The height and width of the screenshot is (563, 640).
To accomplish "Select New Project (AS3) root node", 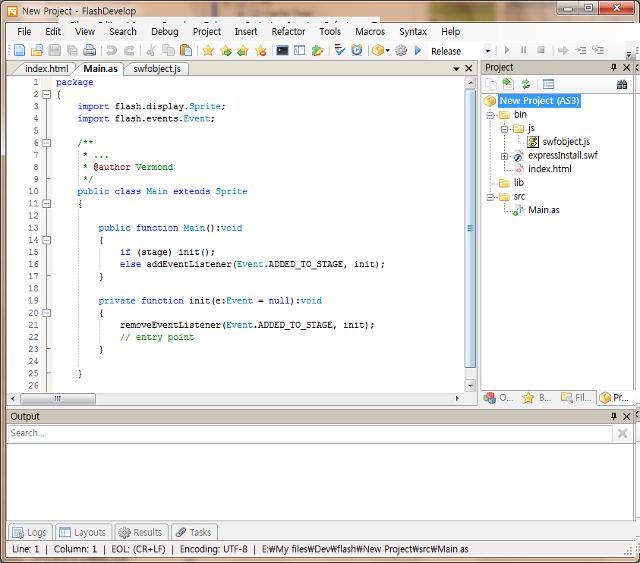I will pos(539,100).
